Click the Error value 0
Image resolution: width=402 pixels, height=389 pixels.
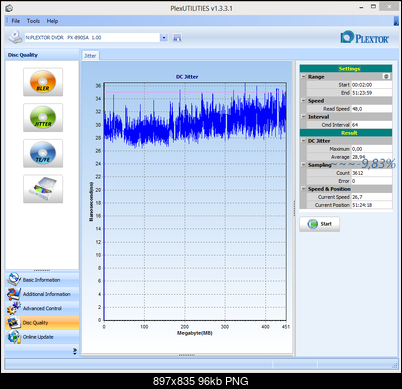point(372,181)
